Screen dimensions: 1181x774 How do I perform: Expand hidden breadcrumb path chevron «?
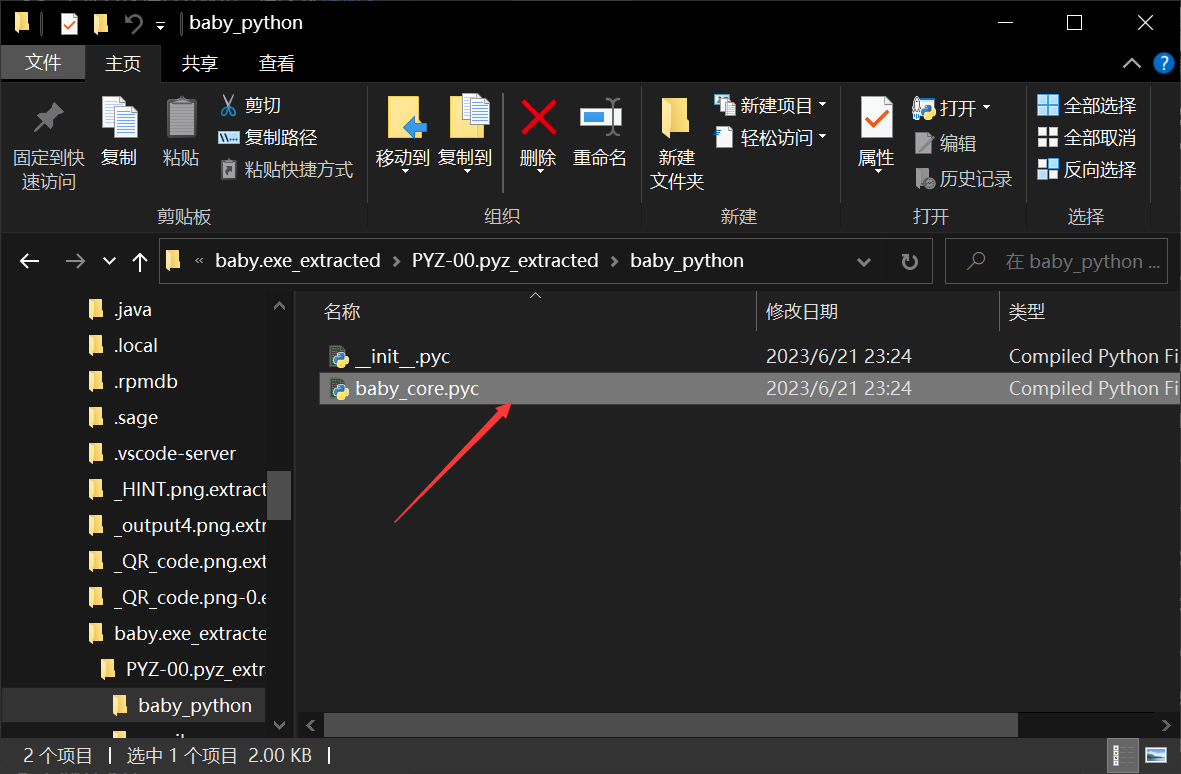click(199, 261)
